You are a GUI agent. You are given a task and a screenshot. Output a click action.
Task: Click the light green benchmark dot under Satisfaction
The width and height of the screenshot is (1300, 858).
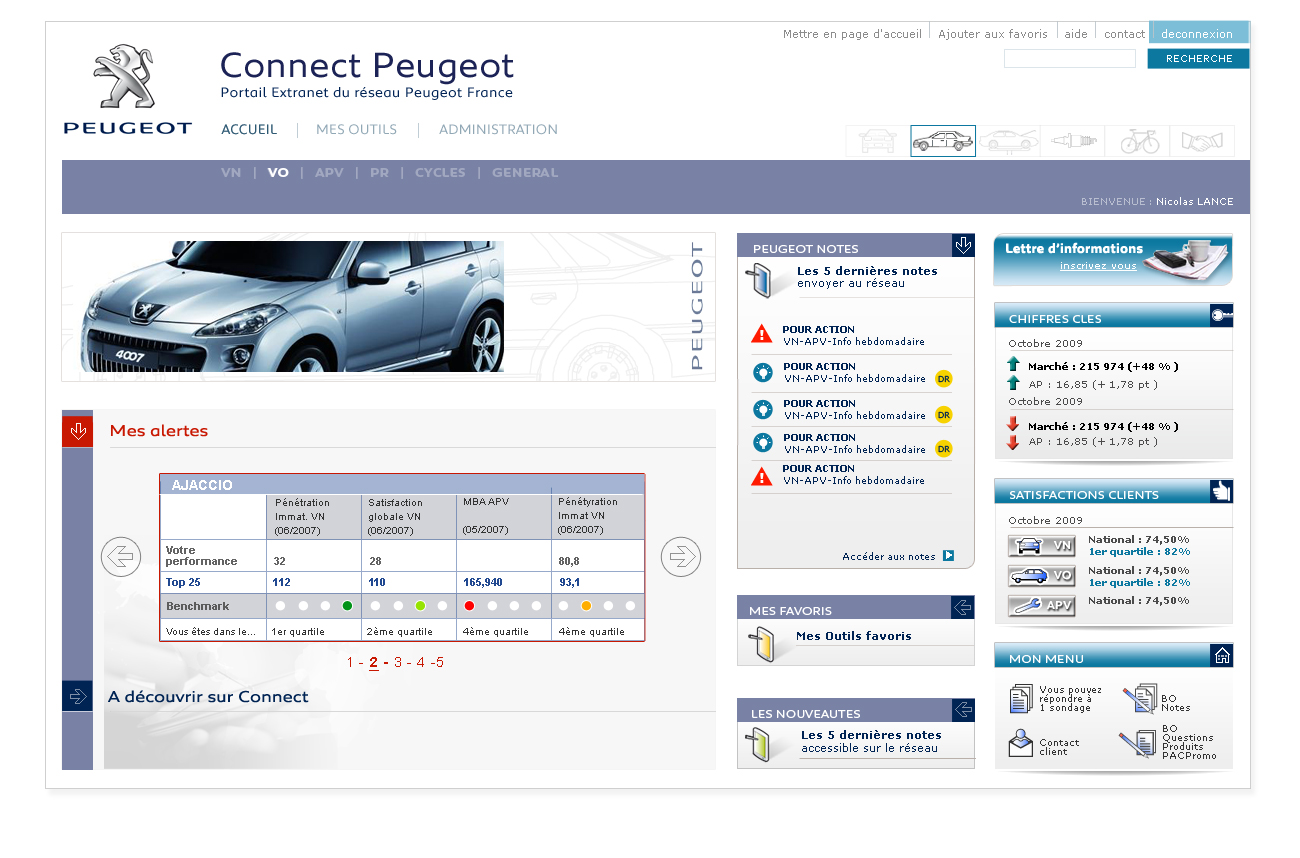point(420,606)
